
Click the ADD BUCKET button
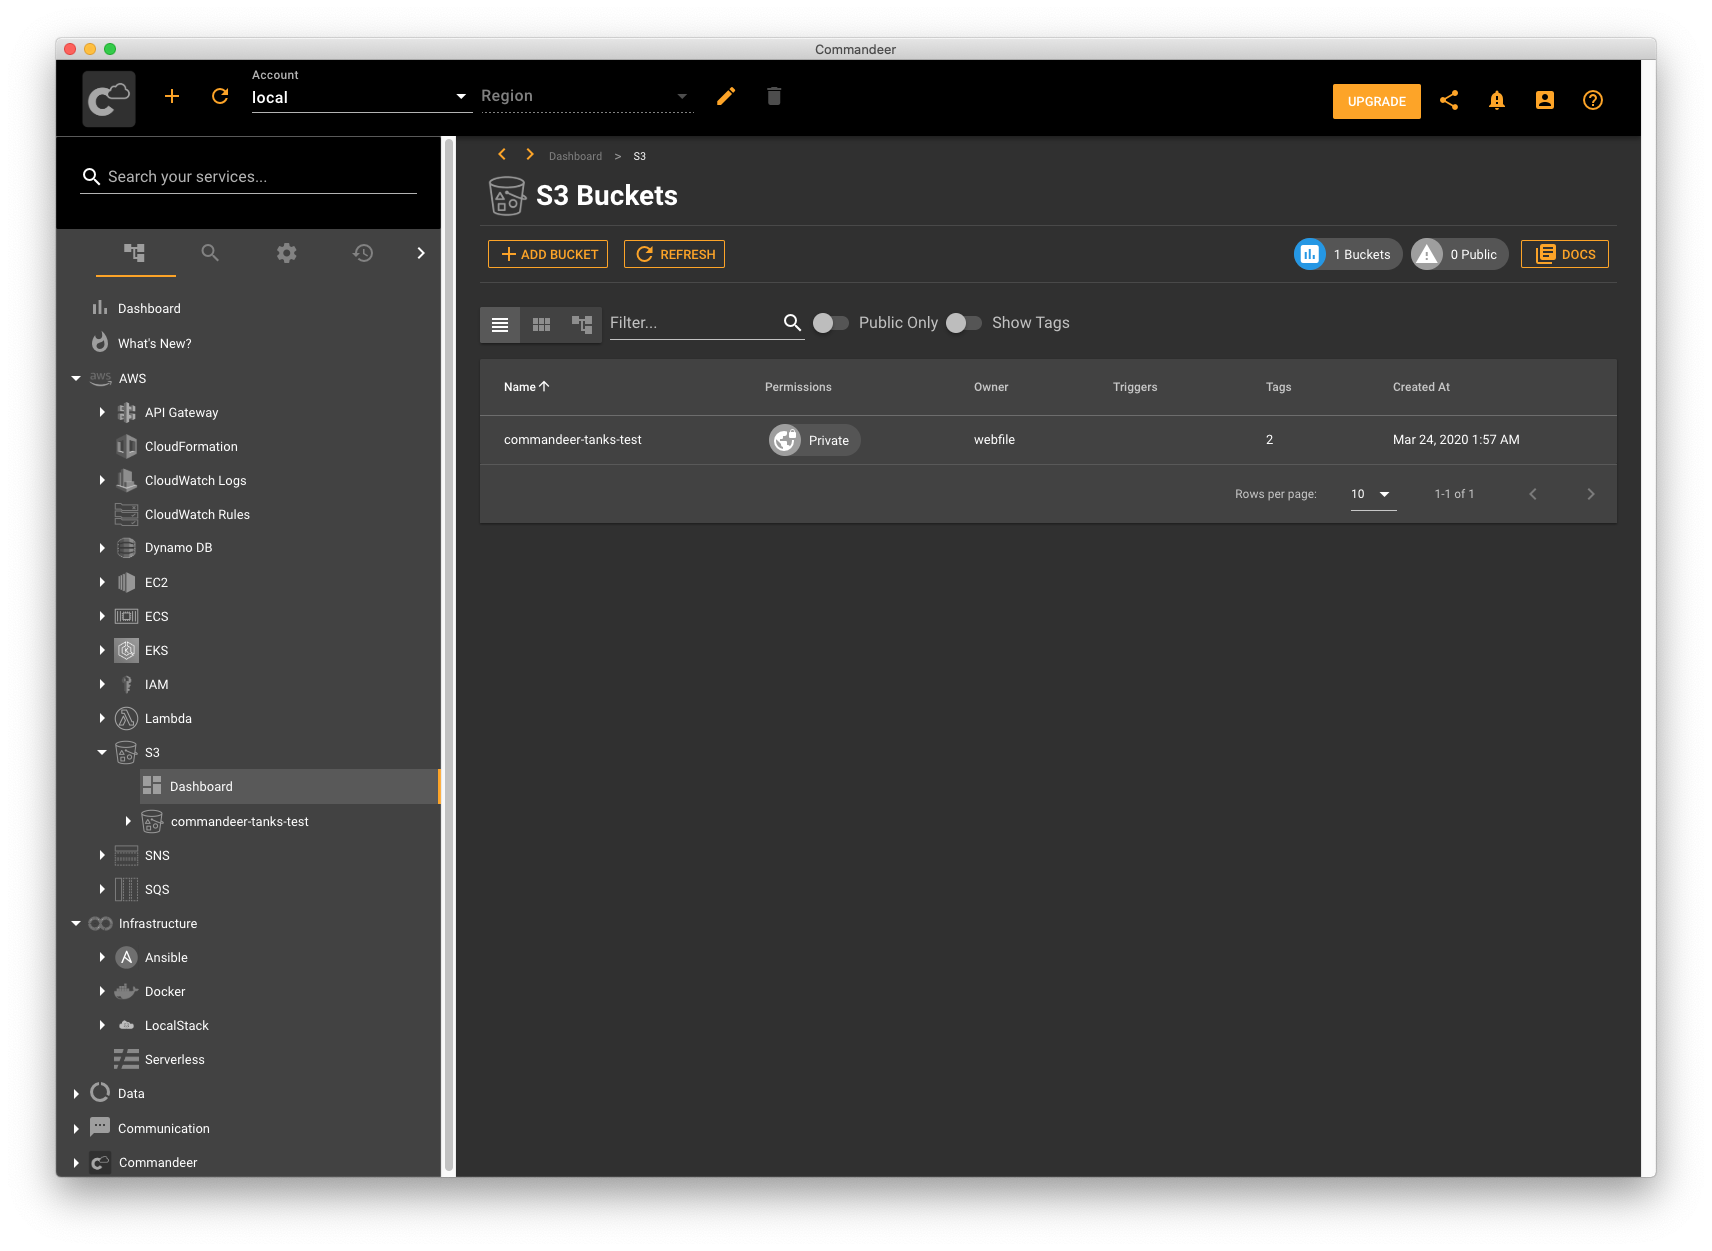tap(548, 254)
